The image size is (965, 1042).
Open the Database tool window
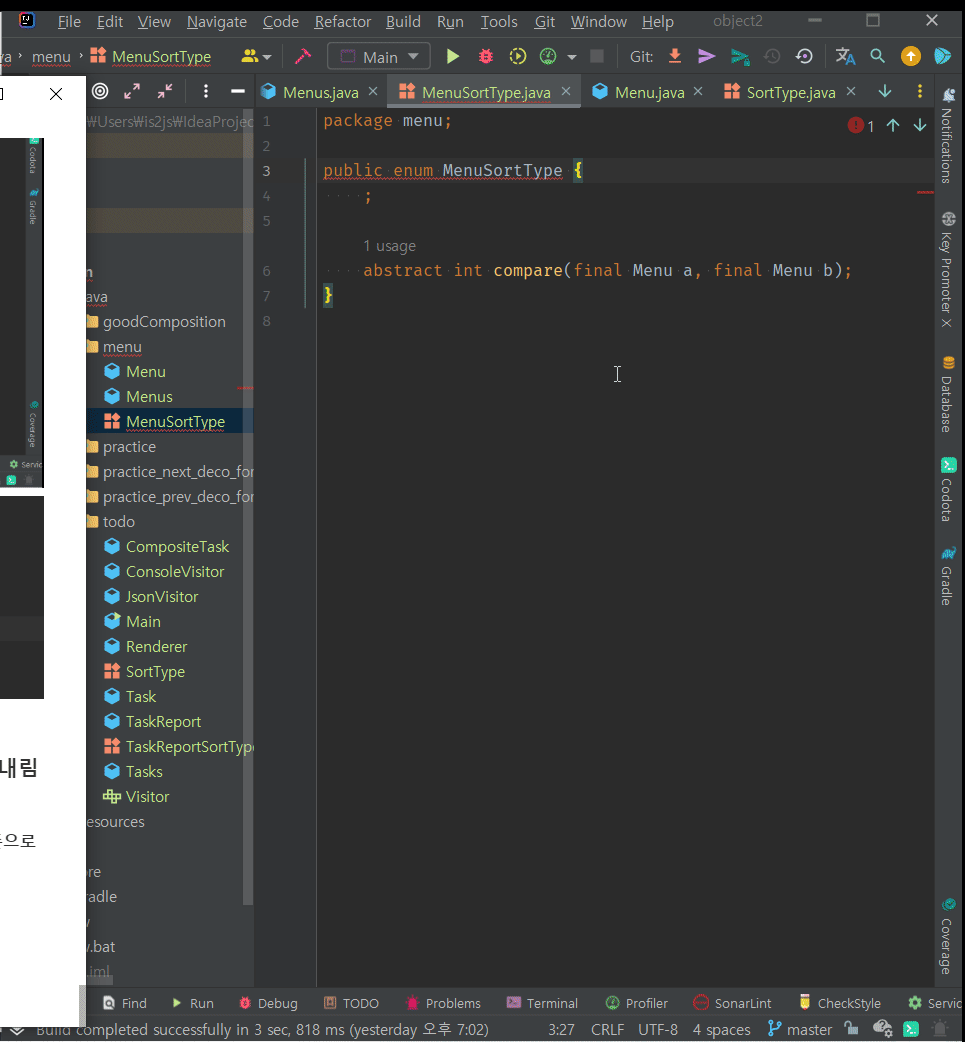pyautogui.click(x=948, y=394)
